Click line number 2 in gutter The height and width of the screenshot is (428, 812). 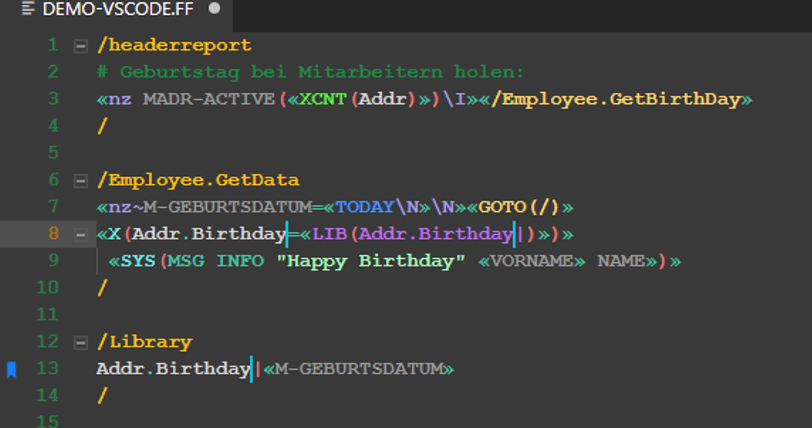(x=53, y=72)
